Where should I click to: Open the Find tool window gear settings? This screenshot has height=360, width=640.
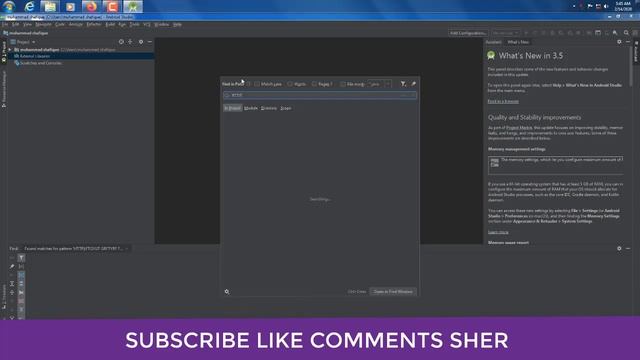(x=619, y=248)
